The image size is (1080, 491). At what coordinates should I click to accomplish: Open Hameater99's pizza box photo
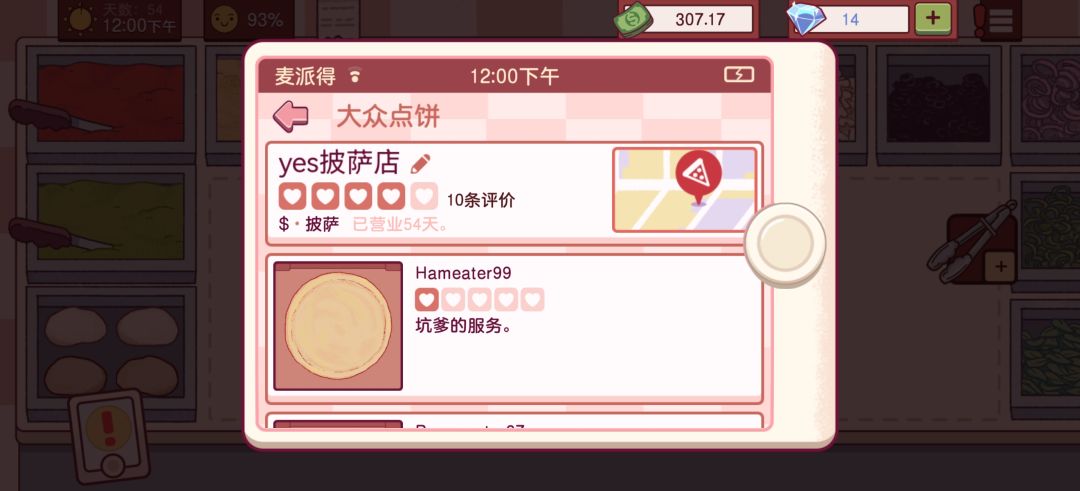tap(338, 326)
